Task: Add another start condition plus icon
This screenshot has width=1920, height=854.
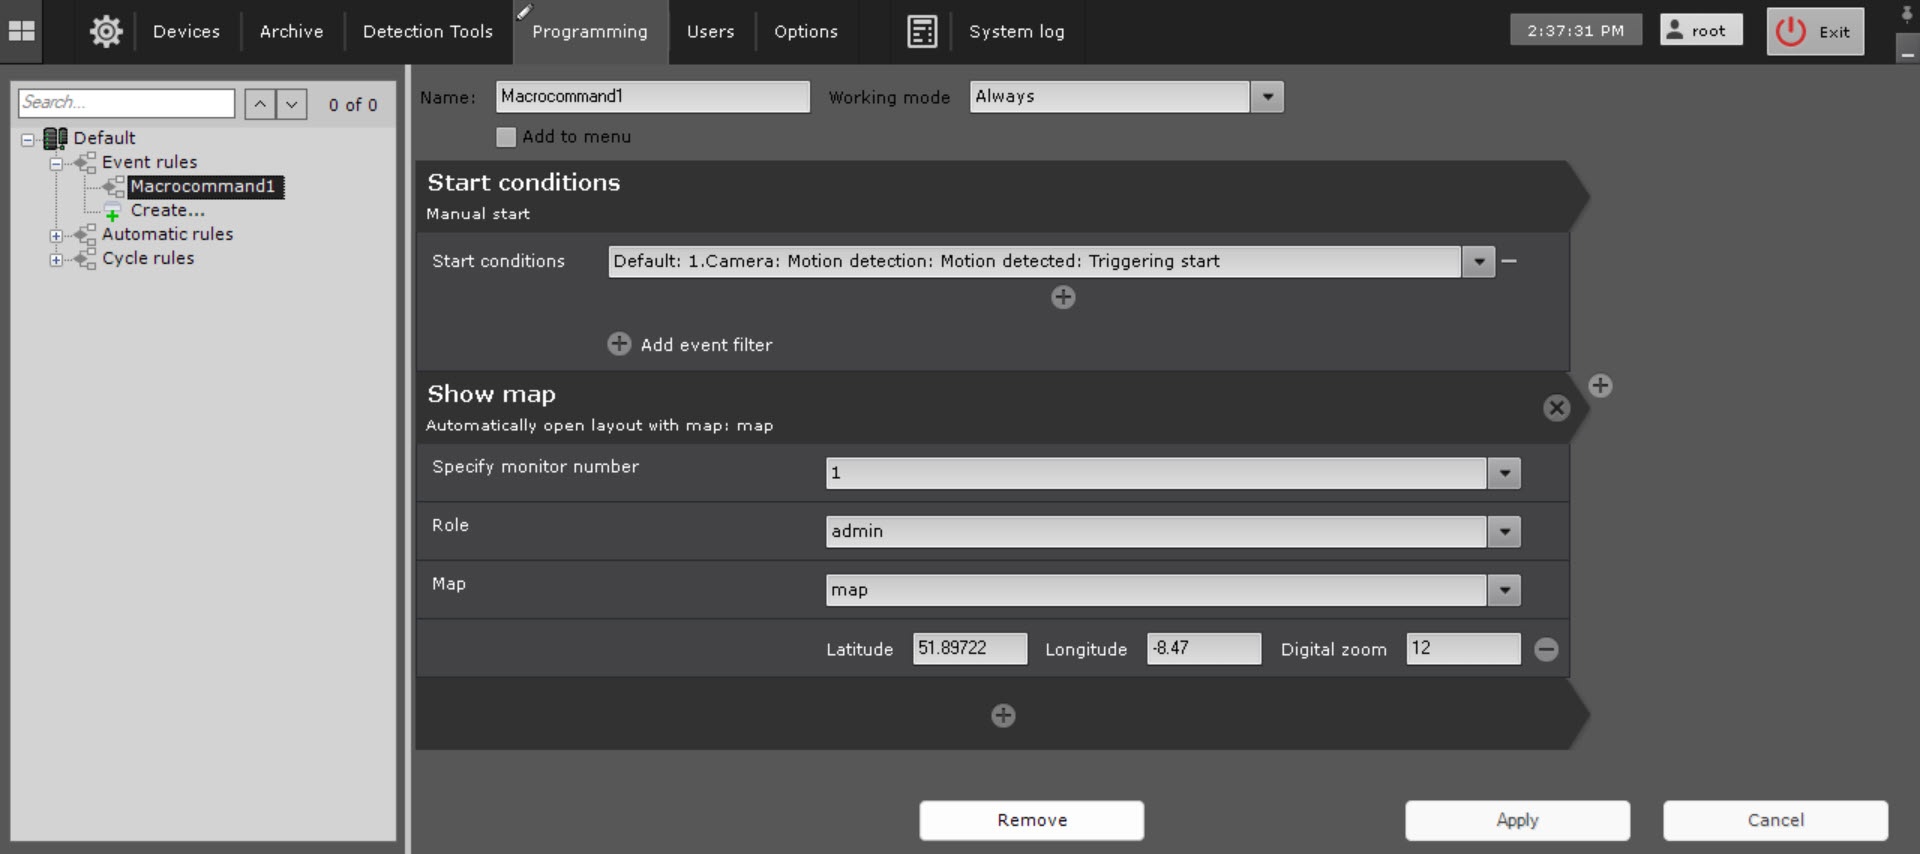Action: coord(1063,297)
